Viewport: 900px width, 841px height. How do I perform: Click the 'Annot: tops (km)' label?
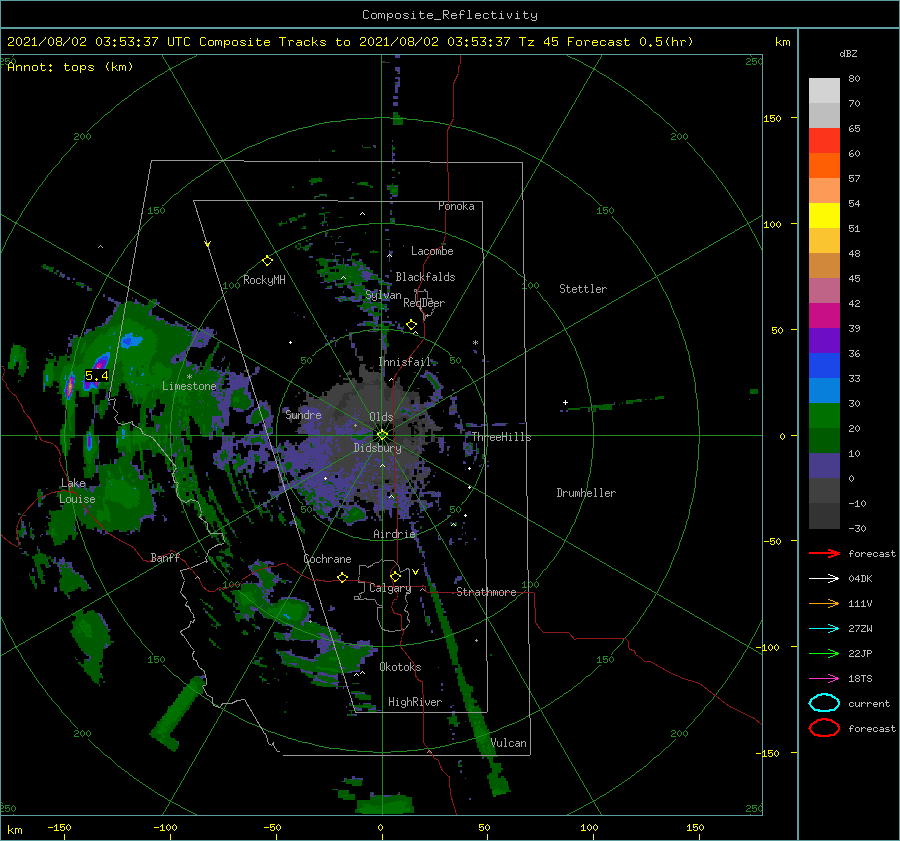coord(70,67)
